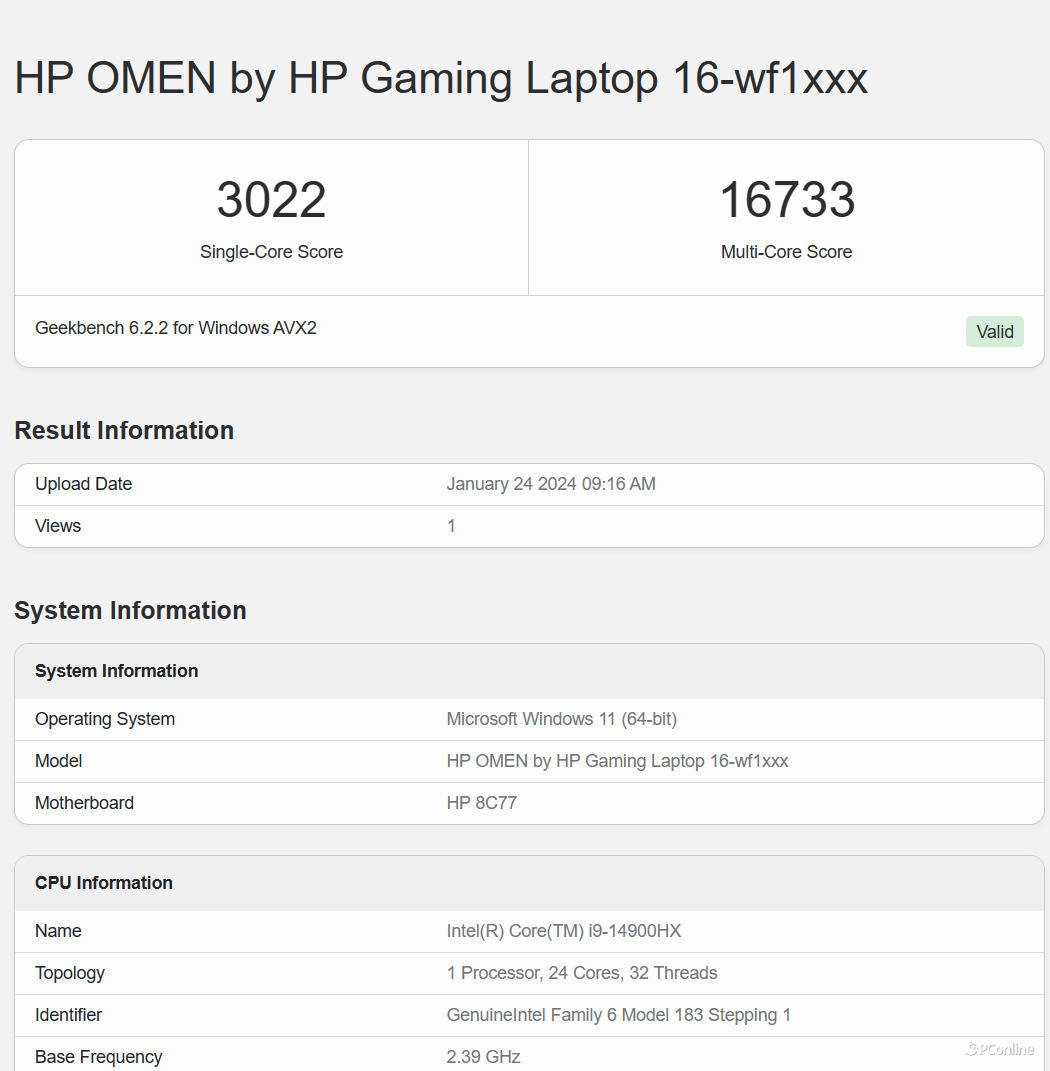Screen dimensions: 1050x1071
Task: Select the 24 Cores, 32 Threads topology value
Action: coord(581,973)
